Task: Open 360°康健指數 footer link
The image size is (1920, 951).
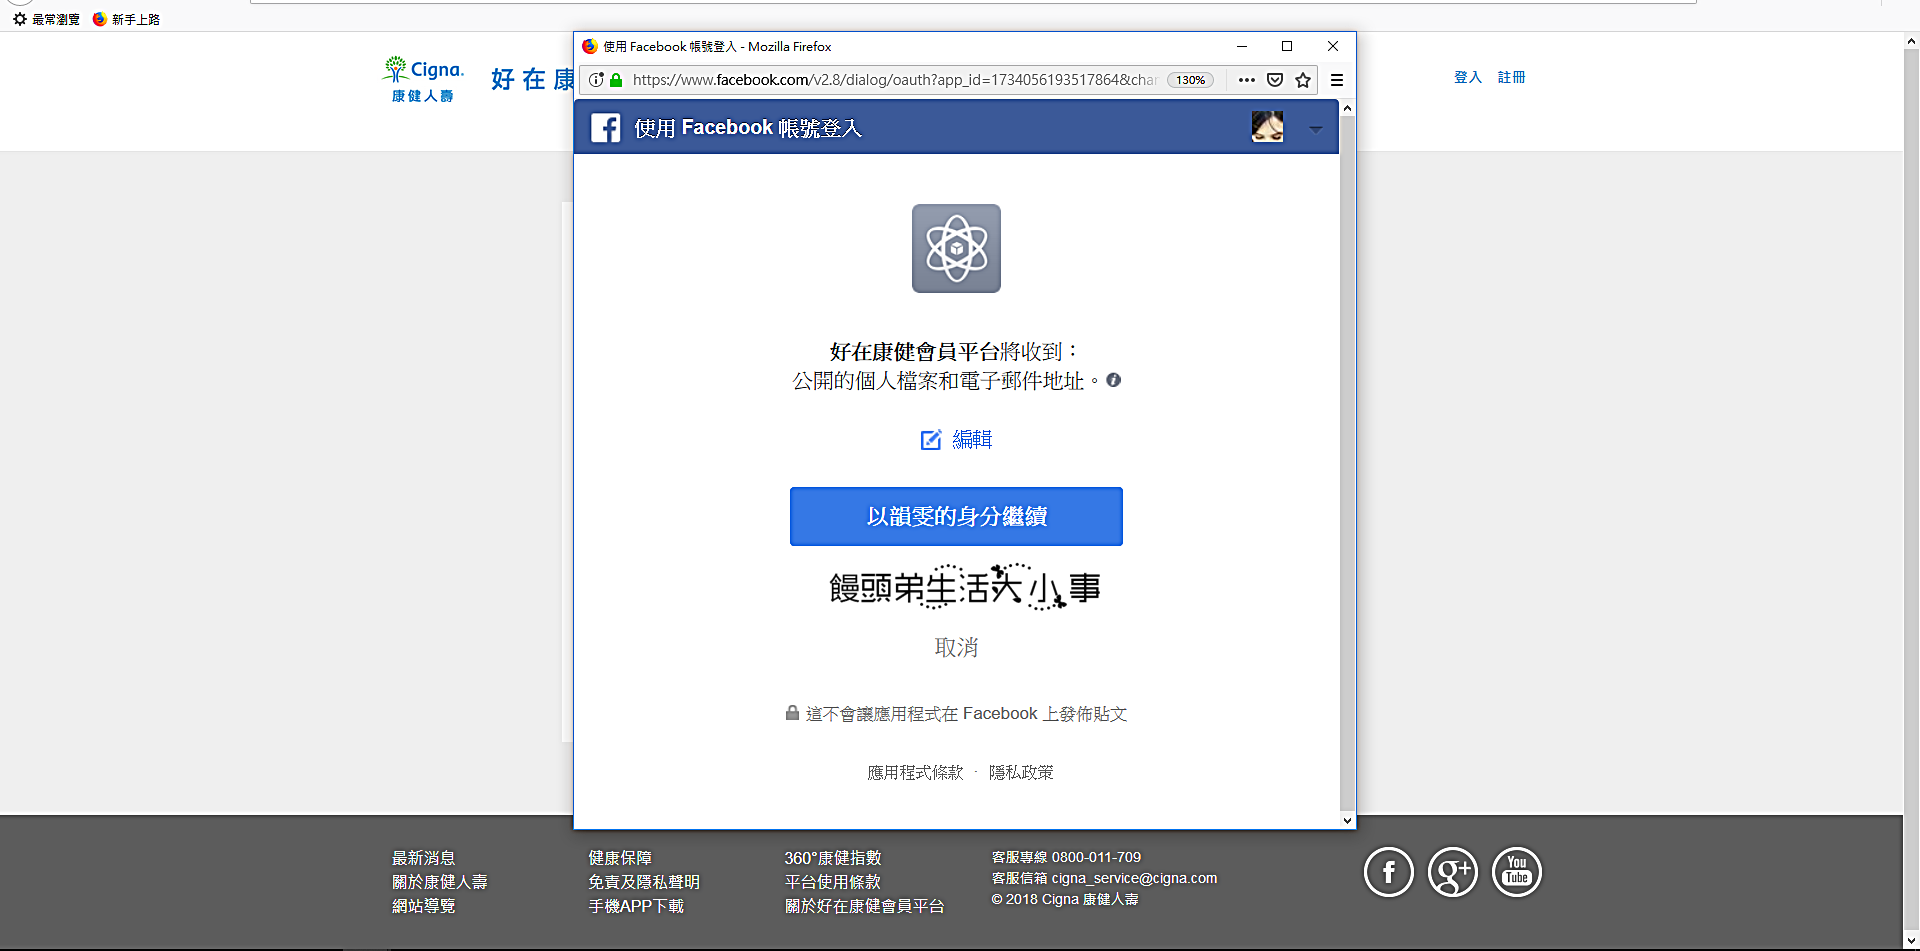Action: point(833,858)
